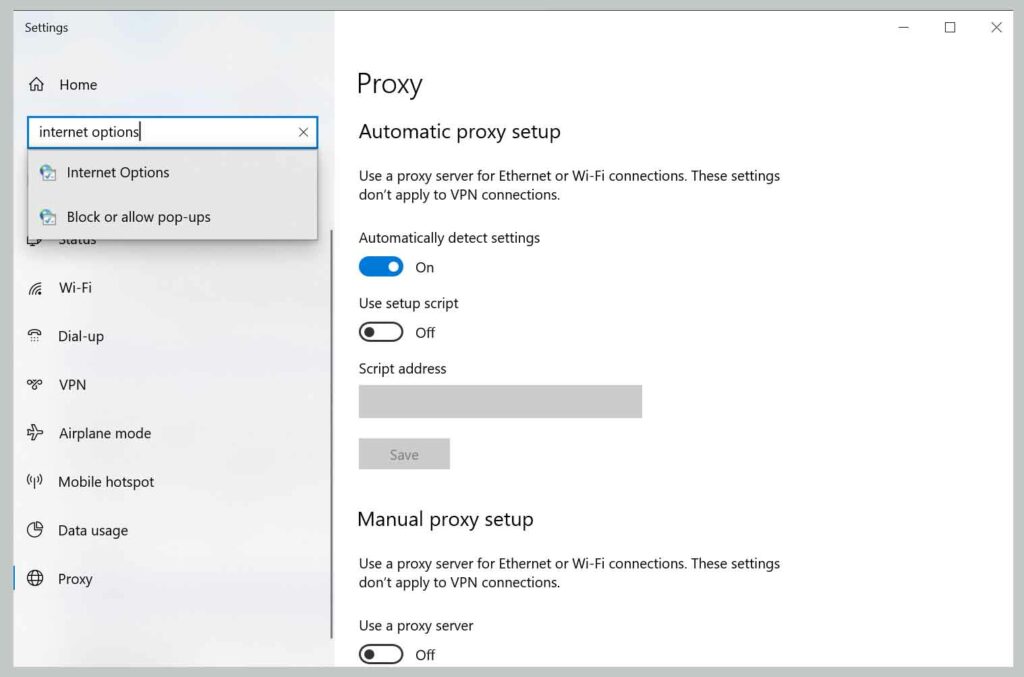Image resolution: width=1024 pixels, height=677 pixels.
Task: Click the Home house icon
Action: (37, 84)
